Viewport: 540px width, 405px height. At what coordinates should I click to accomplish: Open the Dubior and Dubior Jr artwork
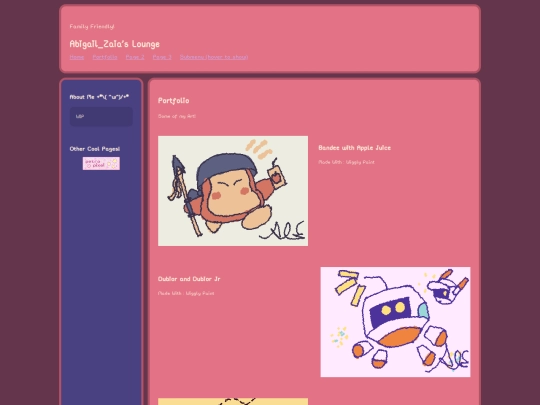click(395, 322)
